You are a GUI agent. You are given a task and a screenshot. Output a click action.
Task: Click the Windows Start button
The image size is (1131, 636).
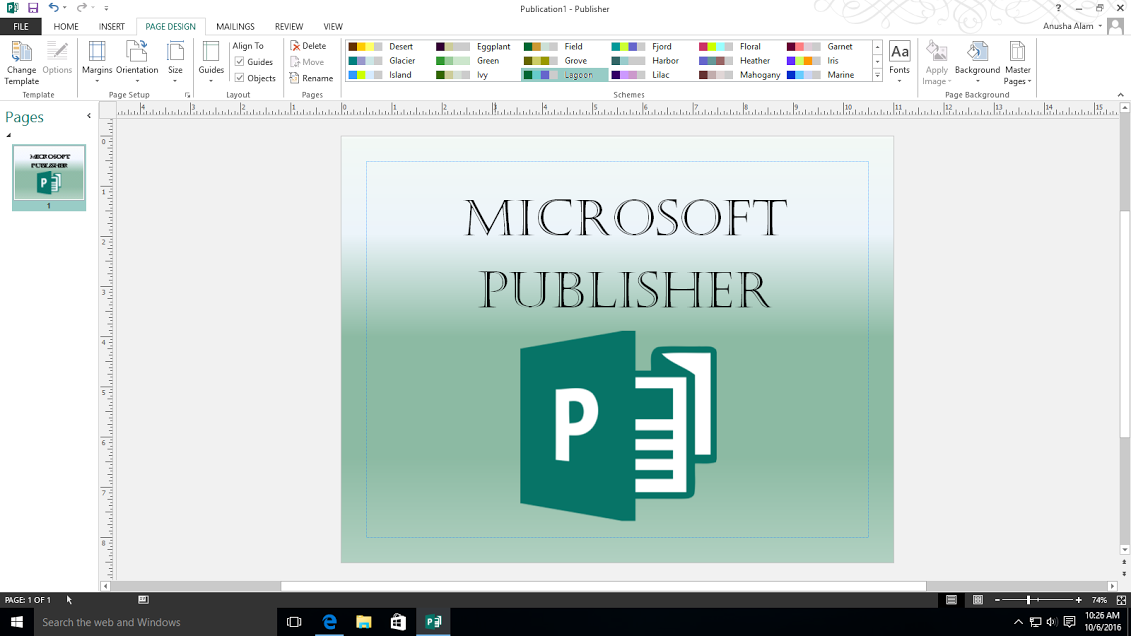(x=17, y=622)
